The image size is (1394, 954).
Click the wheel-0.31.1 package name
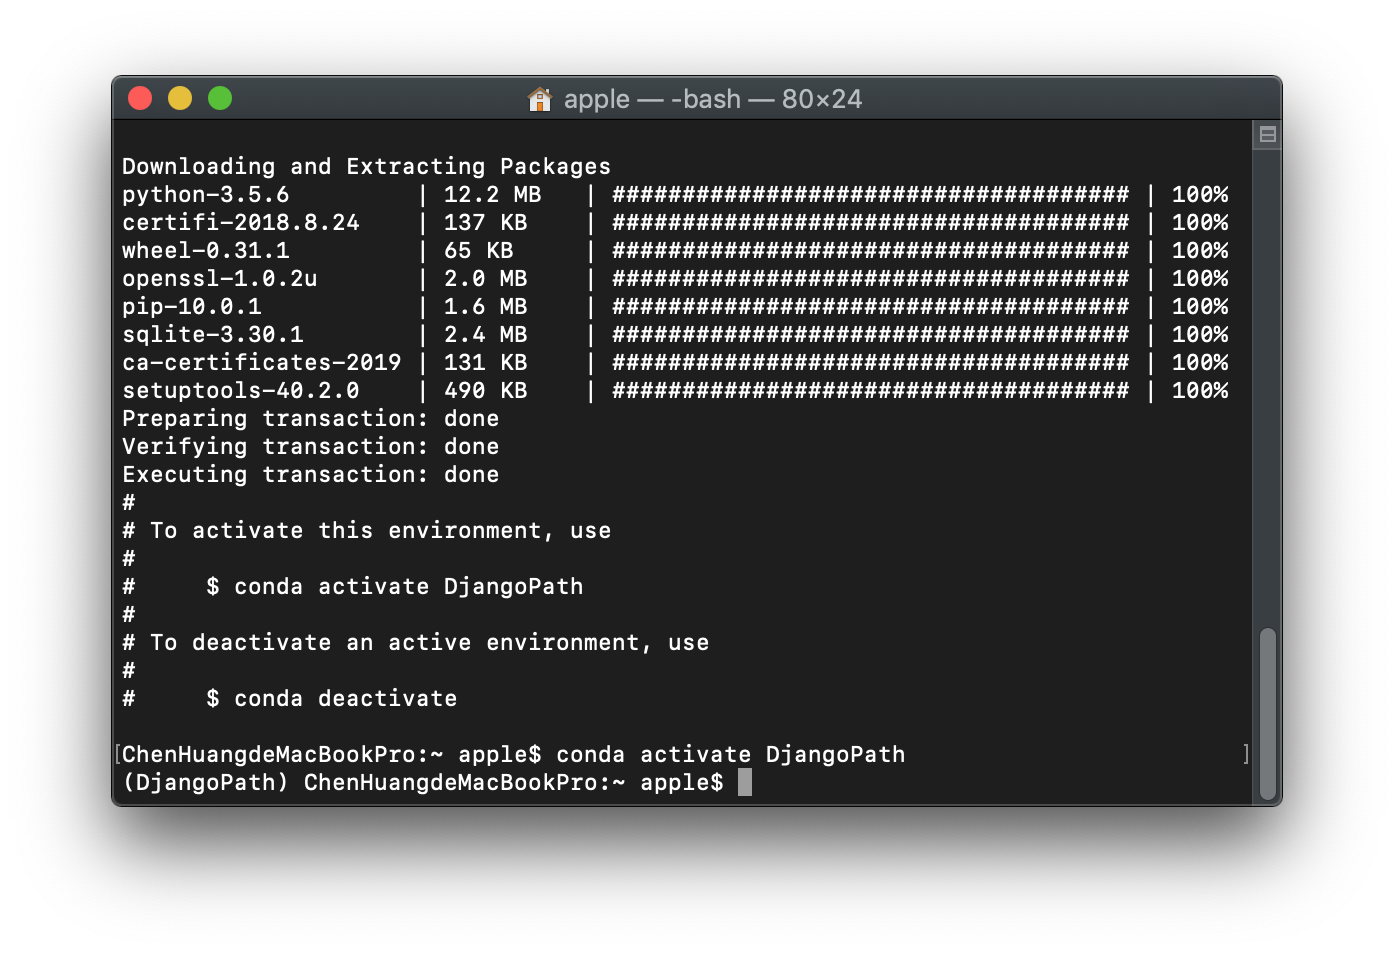coord(205,250)
